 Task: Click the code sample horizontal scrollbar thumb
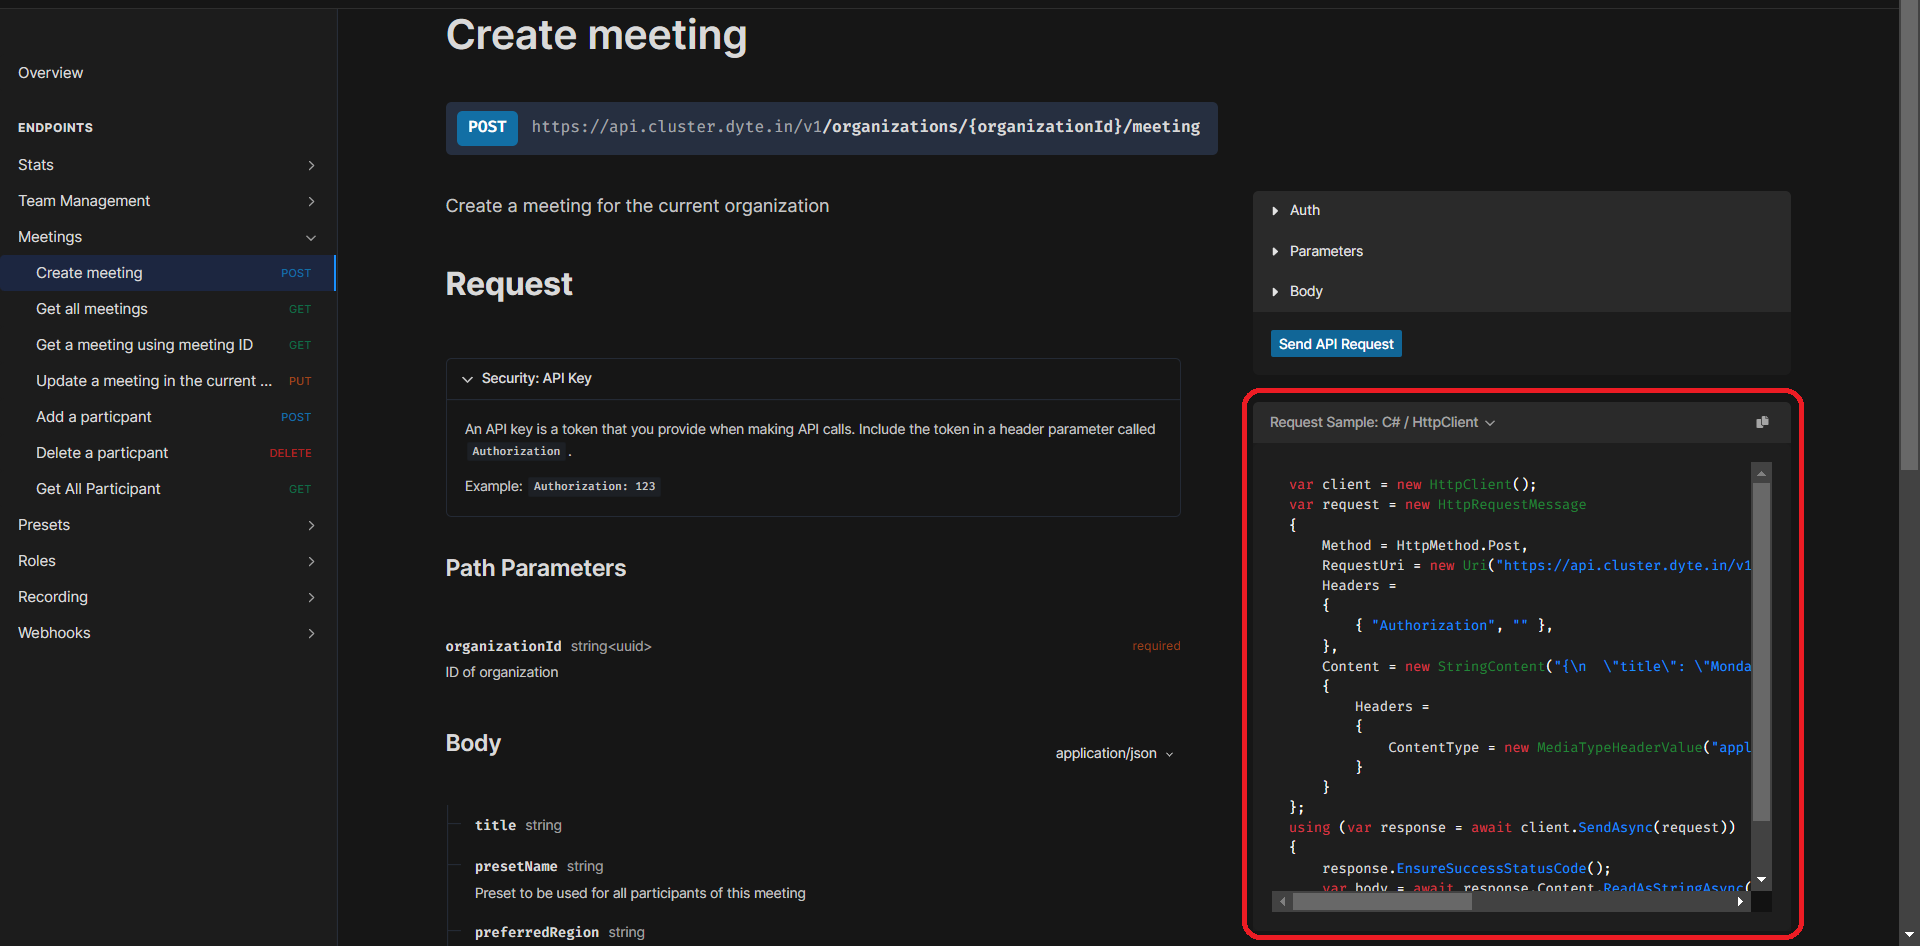click(x=1382, y=901)
